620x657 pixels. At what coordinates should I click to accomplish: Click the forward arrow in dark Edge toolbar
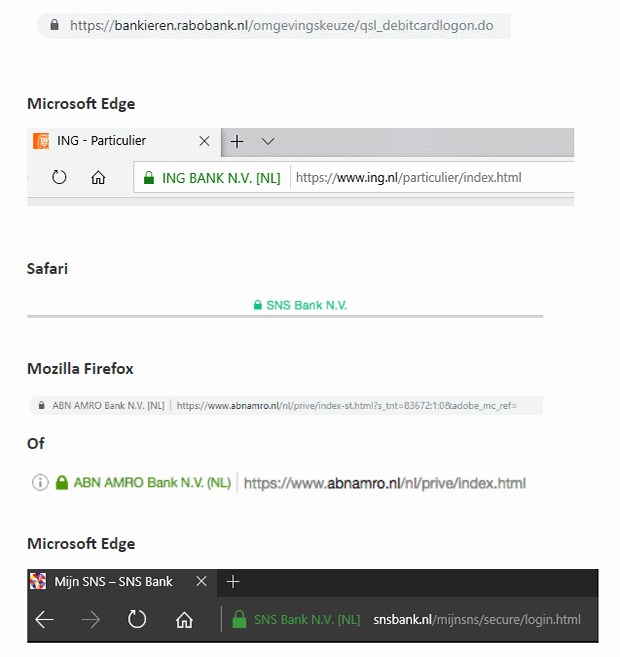pos(90,619)
